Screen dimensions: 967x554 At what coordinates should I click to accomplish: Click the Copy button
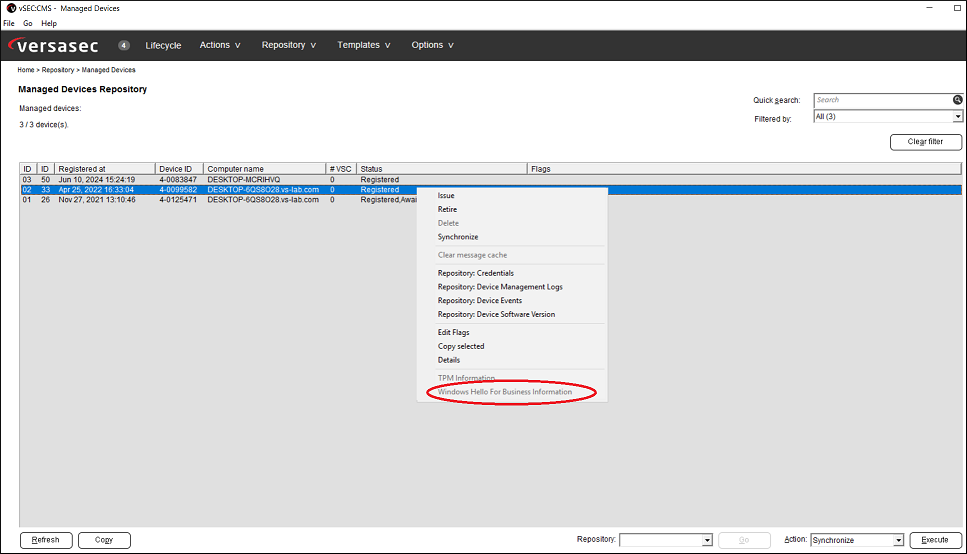tap(104, 540)
